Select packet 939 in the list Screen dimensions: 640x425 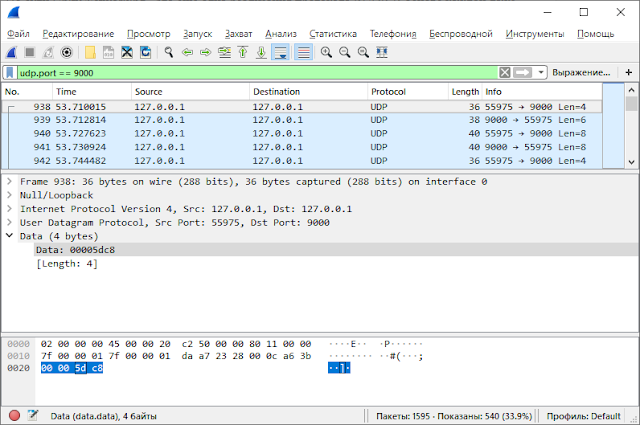[302, 120]
